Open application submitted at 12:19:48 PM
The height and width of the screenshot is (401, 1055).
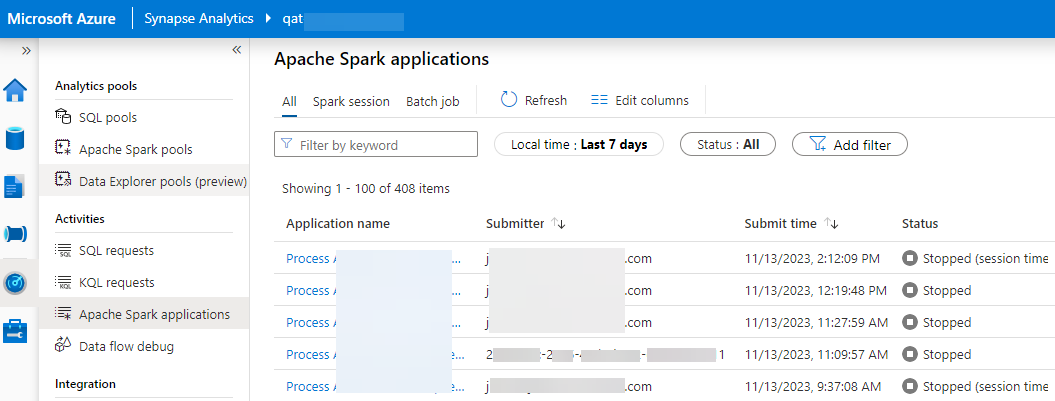pos(374,291)
